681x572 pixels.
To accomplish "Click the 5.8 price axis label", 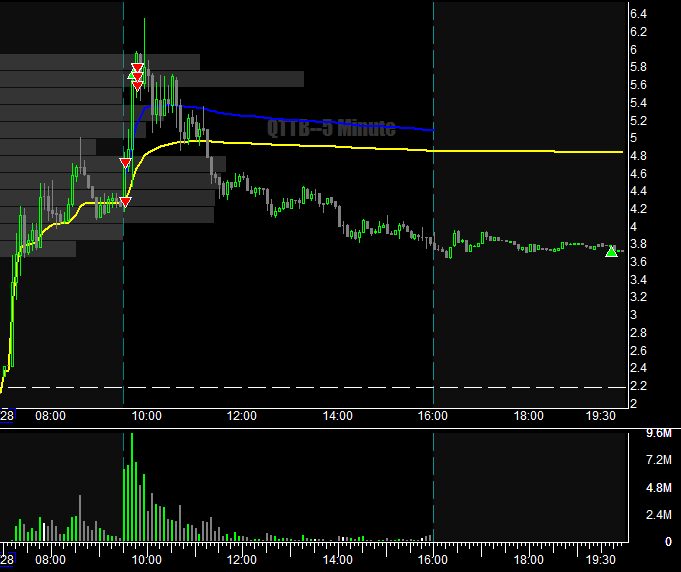I will pyautogui.click(x=638, y=67).
